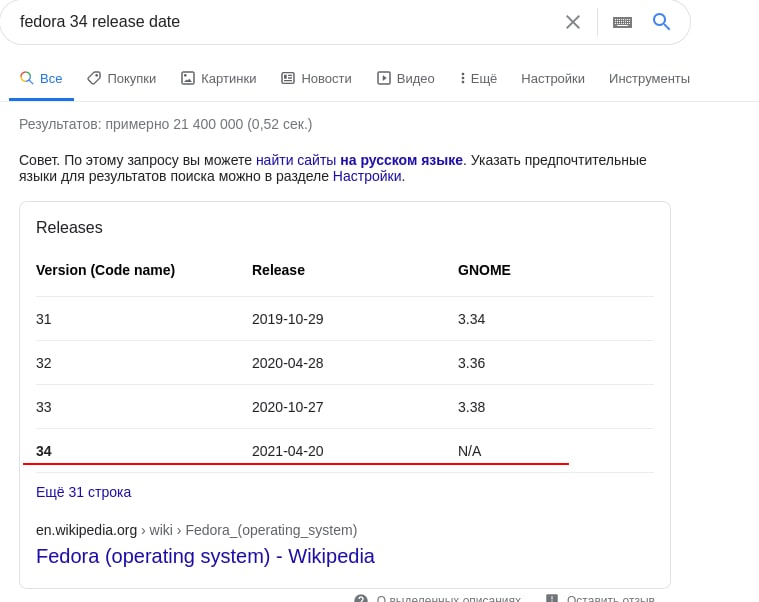Click the GNOME column header
Image resolution: width=759 pixels, height=602 pixels.
click(x=484, y=270)
